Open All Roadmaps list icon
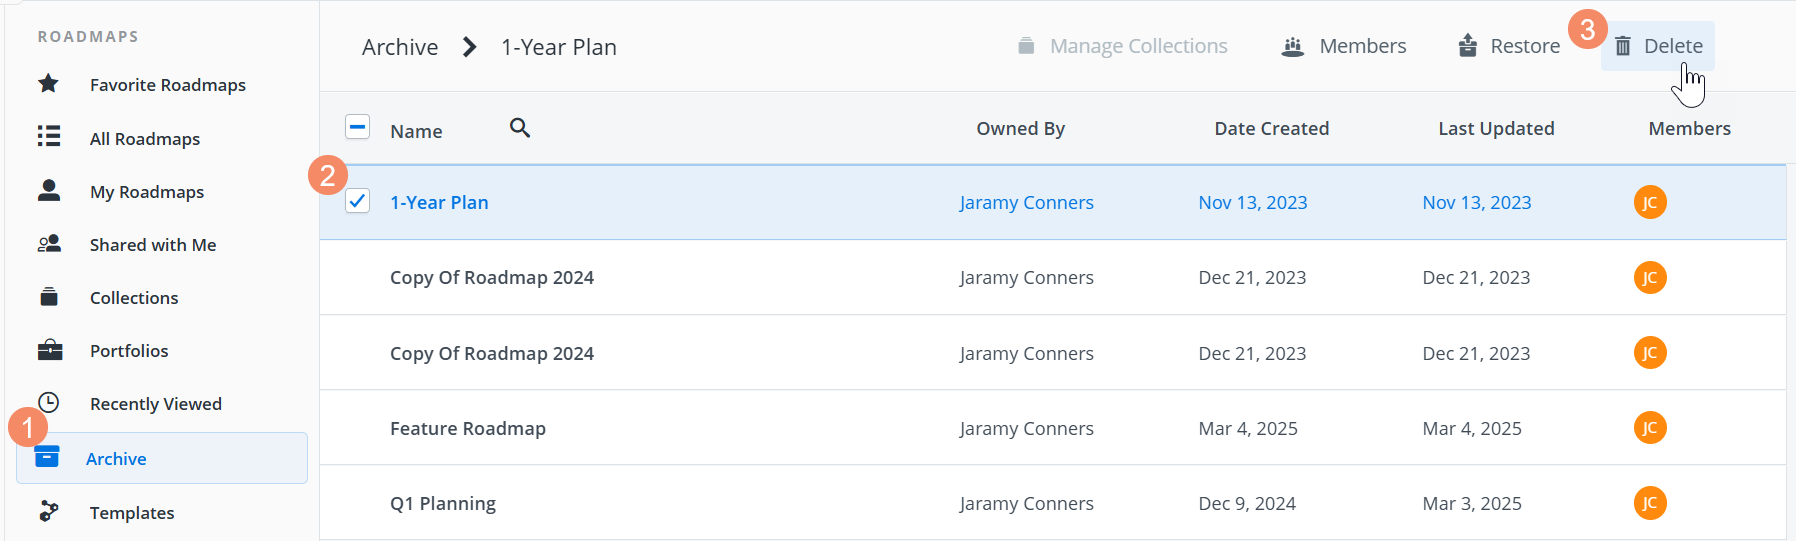This screenshot has width=1796, height=541. 48,137
